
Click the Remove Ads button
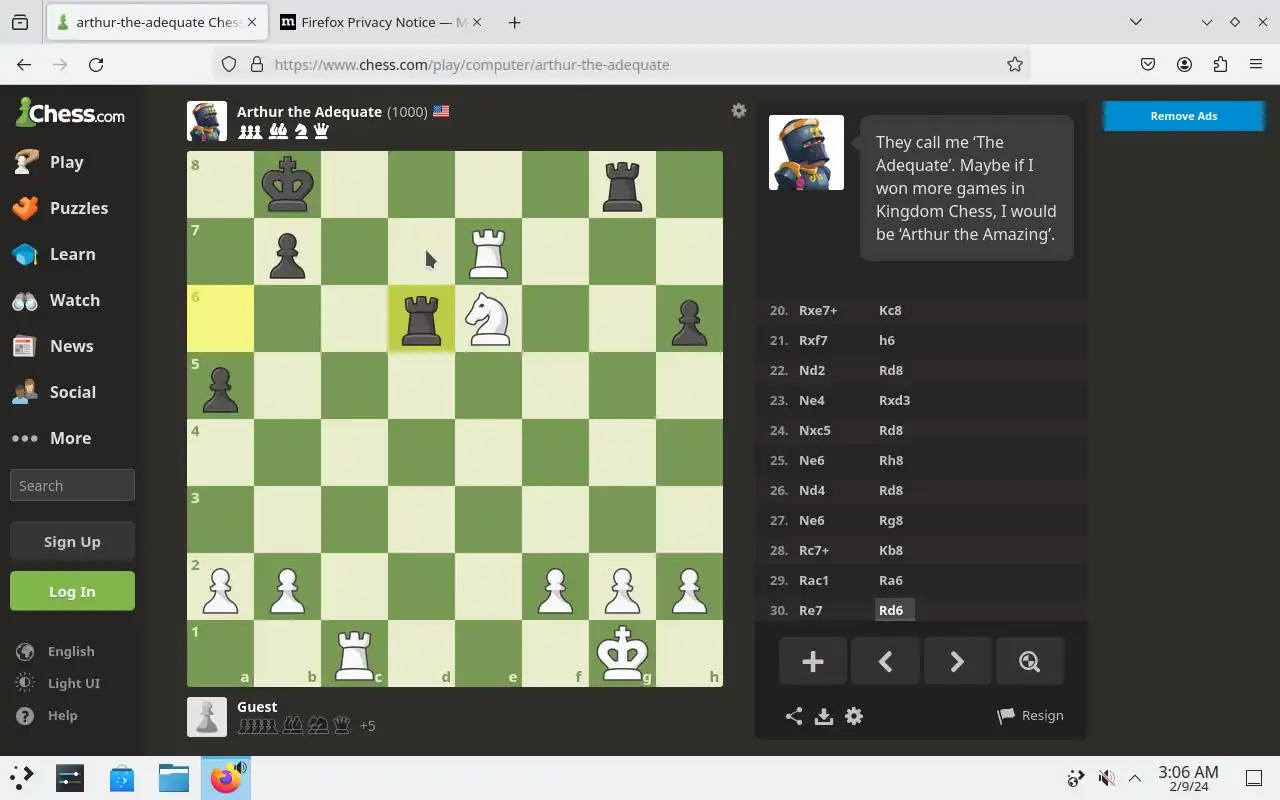(x=1183, y=116)
